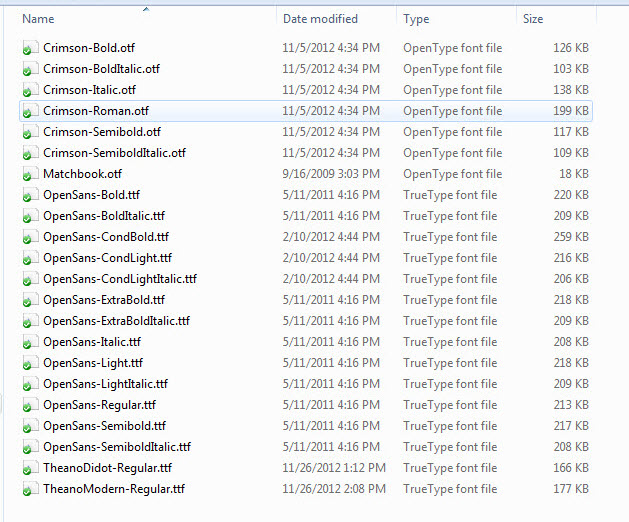Click the Crimson-SemiboldItalic.otf file name
Image resolution: width=629 pixels, height=522 pixels.
pyautogui.click(x=114, y=153)
